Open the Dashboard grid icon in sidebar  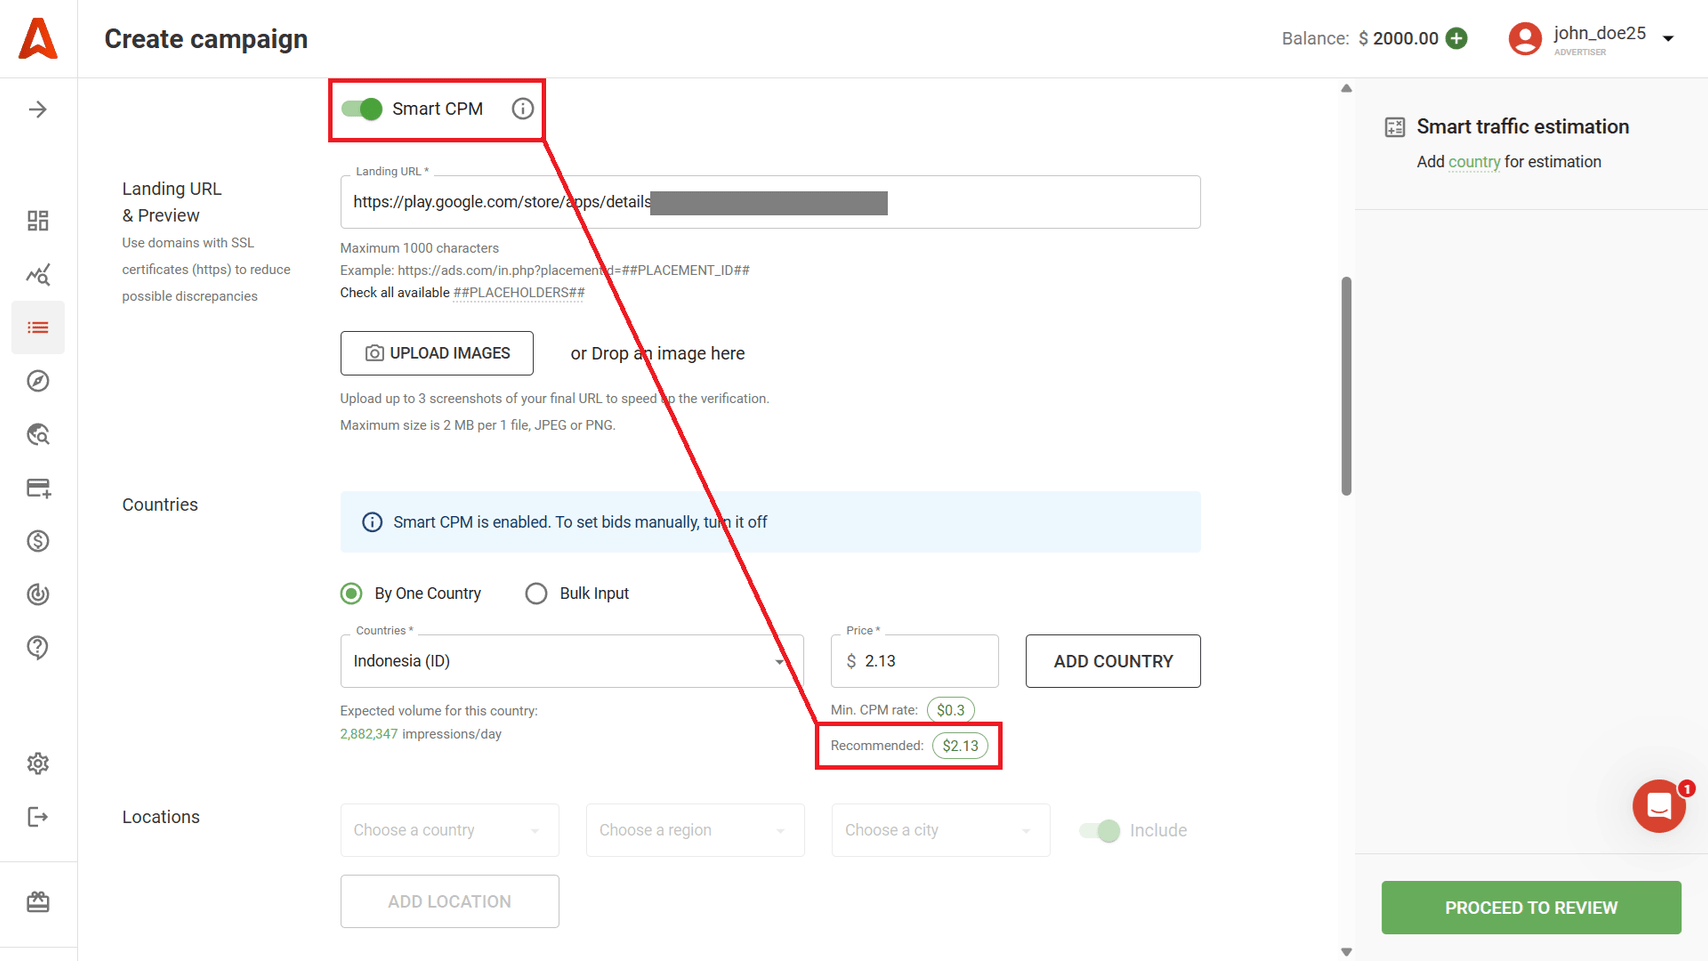click(x=38, y=220)
